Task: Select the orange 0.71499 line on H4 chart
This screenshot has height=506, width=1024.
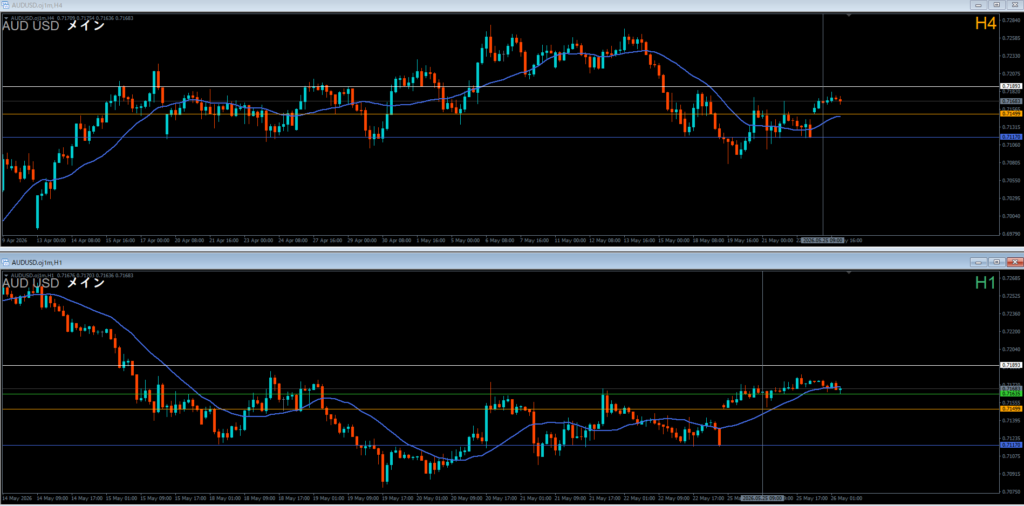Action: (500, 114)
